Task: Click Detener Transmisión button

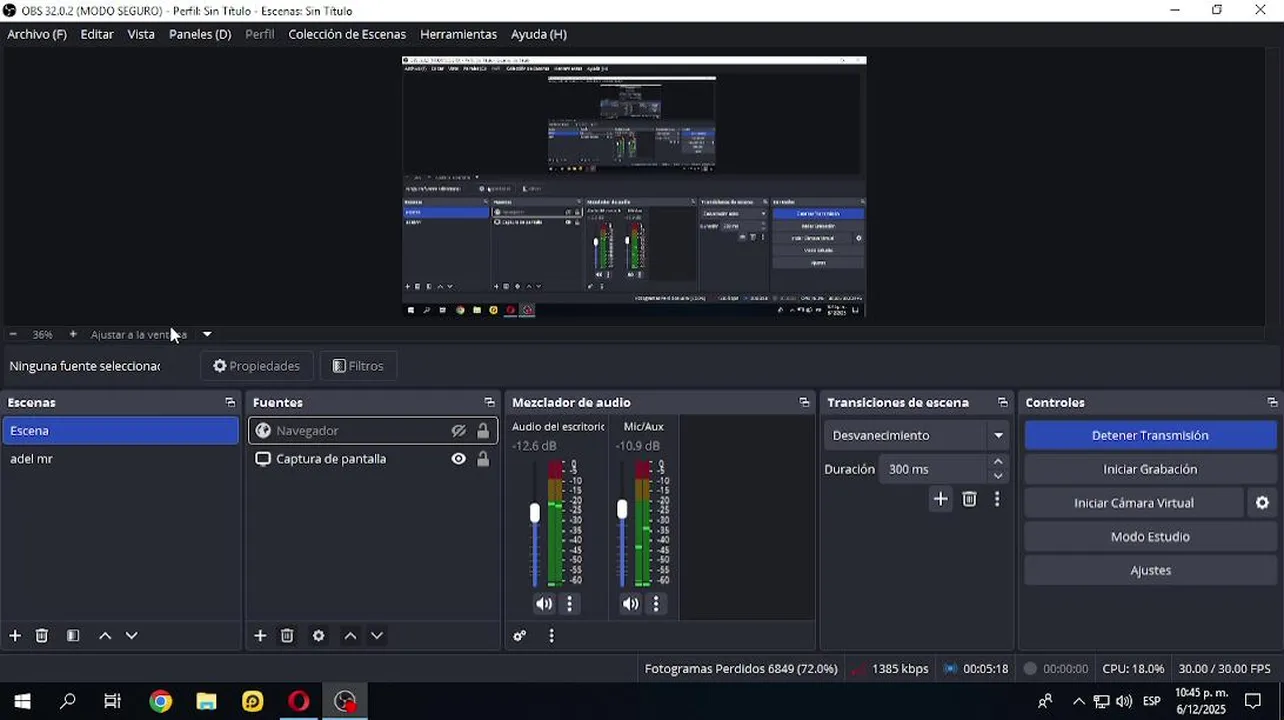Action: coord(1150,435)
